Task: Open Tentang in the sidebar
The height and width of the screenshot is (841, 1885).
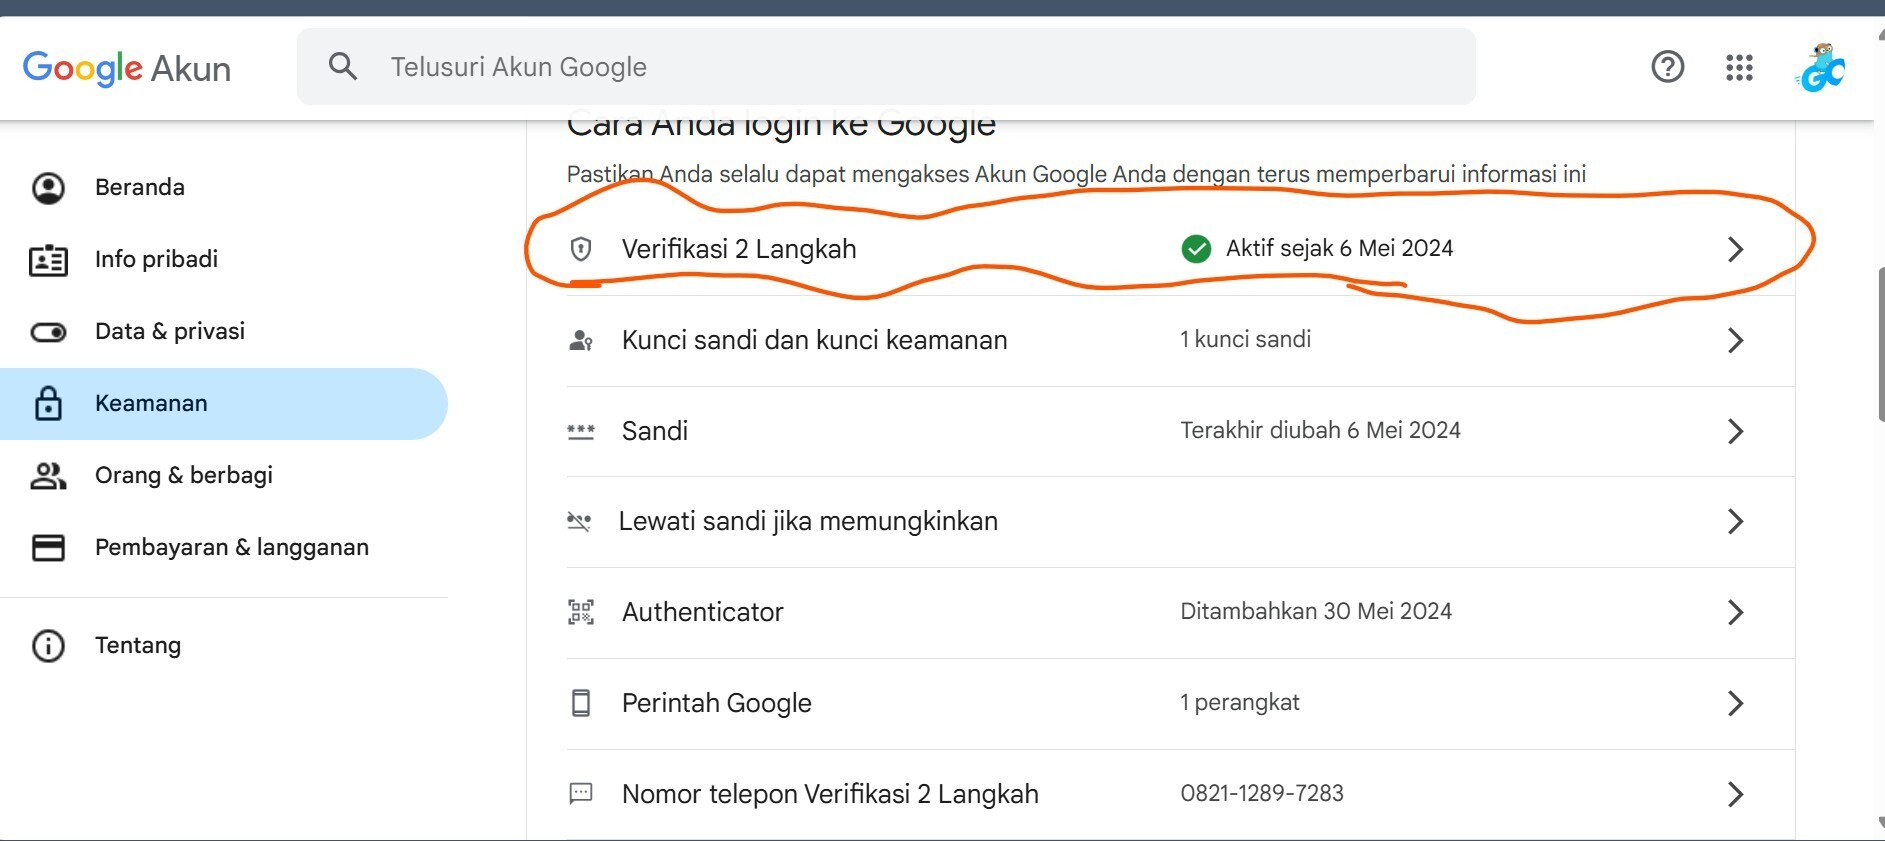Action: [x=224, y=646]
